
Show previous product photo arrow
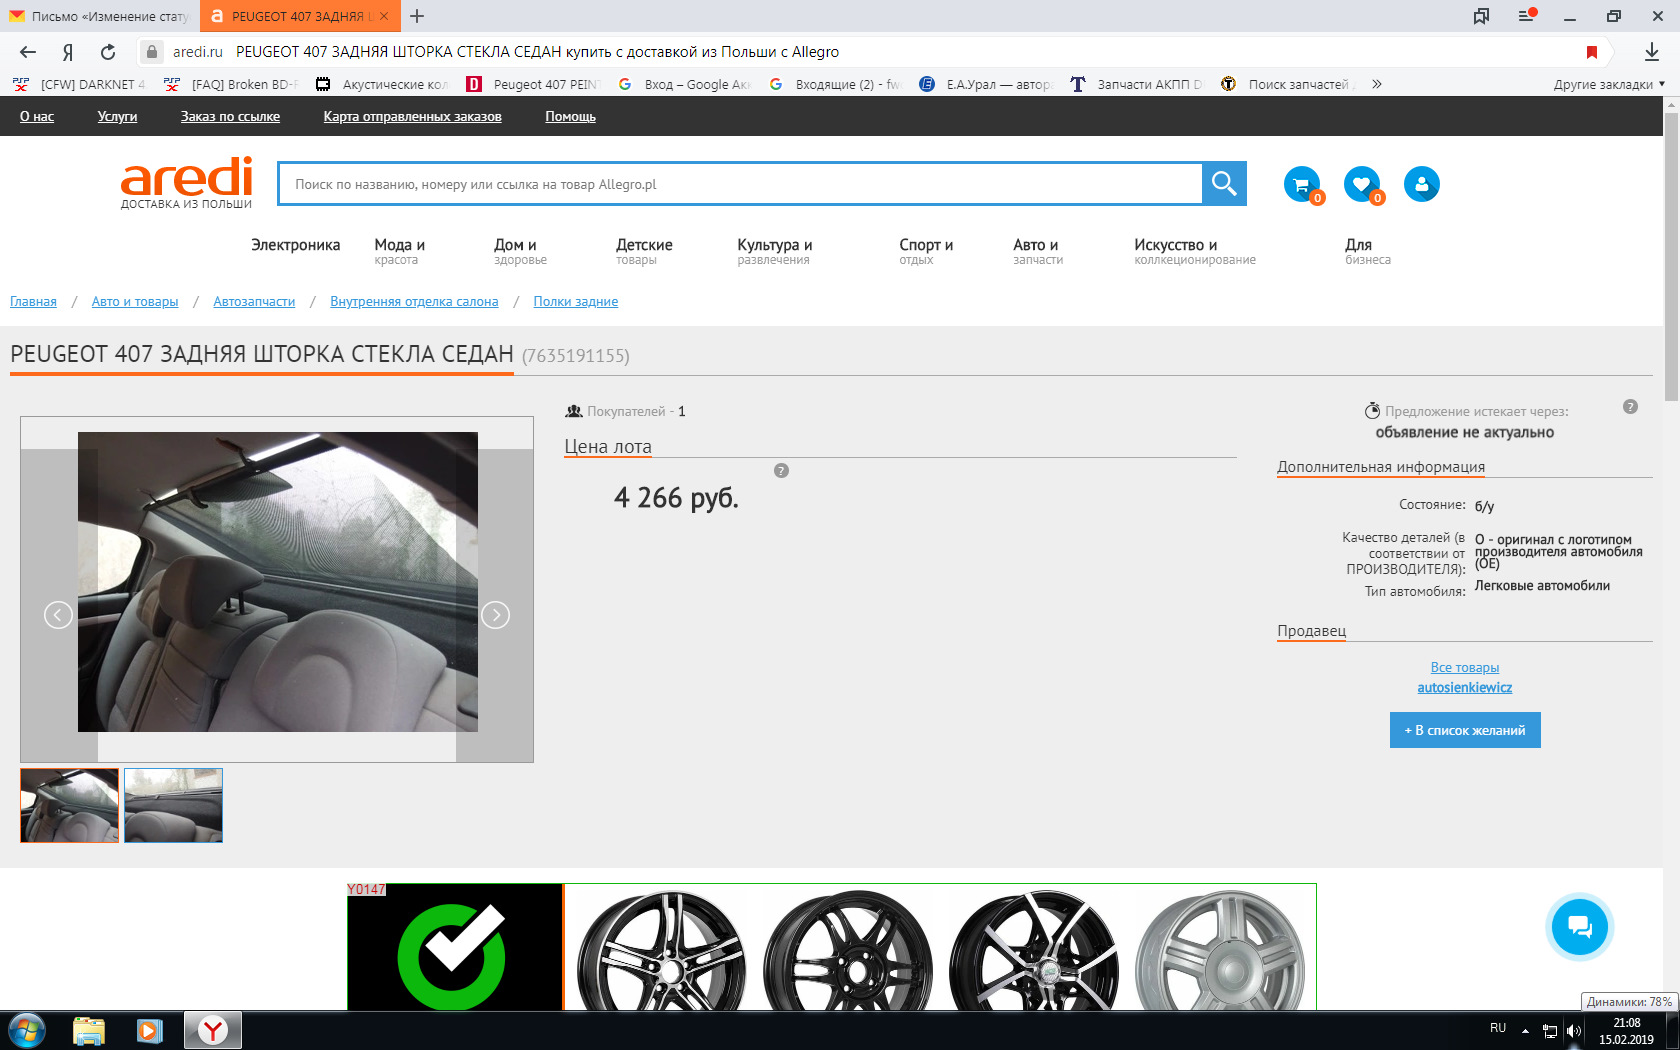pyautogui.click(x=58, y=615)
